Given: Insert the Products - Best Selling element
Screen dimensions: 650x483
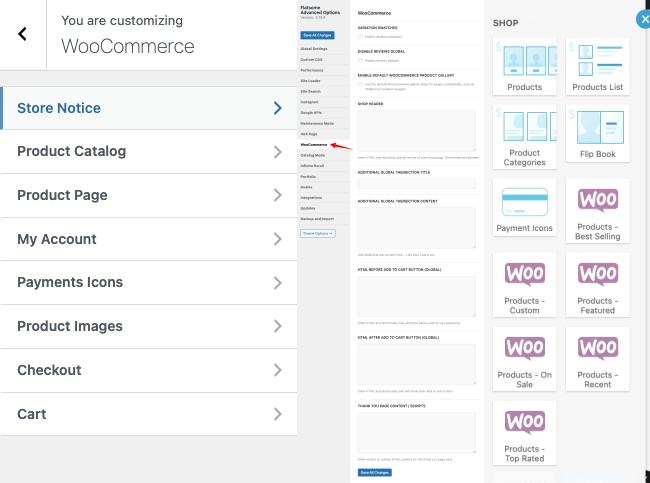Looking at the screenshot, I should [597, 211].
